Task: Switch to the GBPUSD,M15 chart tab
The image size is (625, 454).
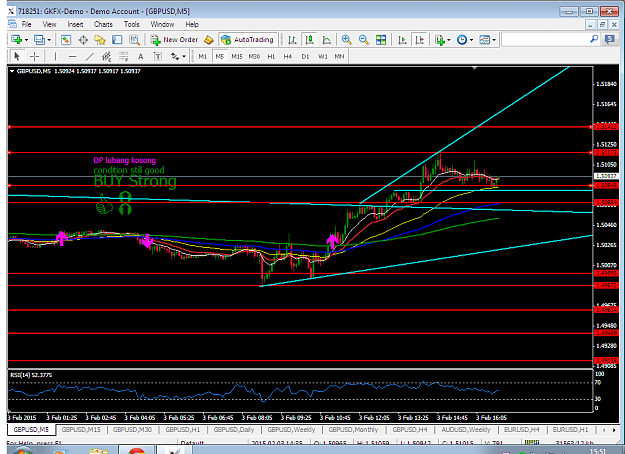Action: (81, 430)
